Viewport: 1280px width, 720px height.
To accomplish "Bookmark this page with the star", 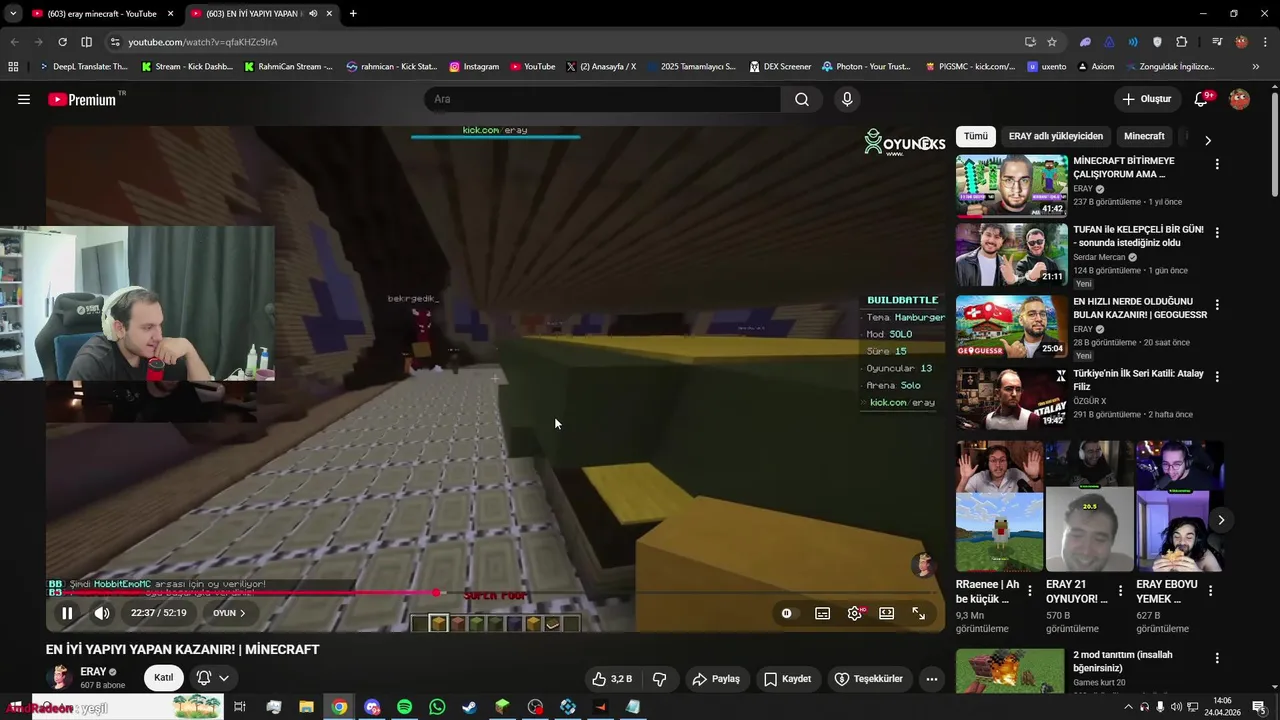I will tap(1052, 42).
